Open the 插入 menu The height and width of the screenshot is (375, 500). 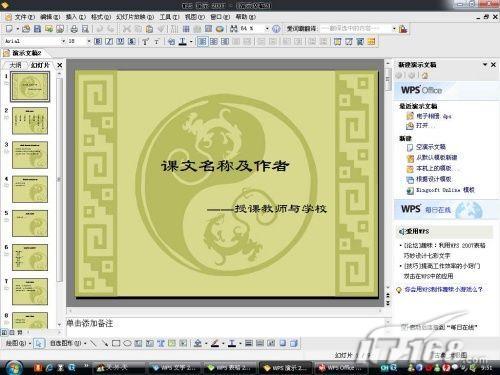coord(75,17)
